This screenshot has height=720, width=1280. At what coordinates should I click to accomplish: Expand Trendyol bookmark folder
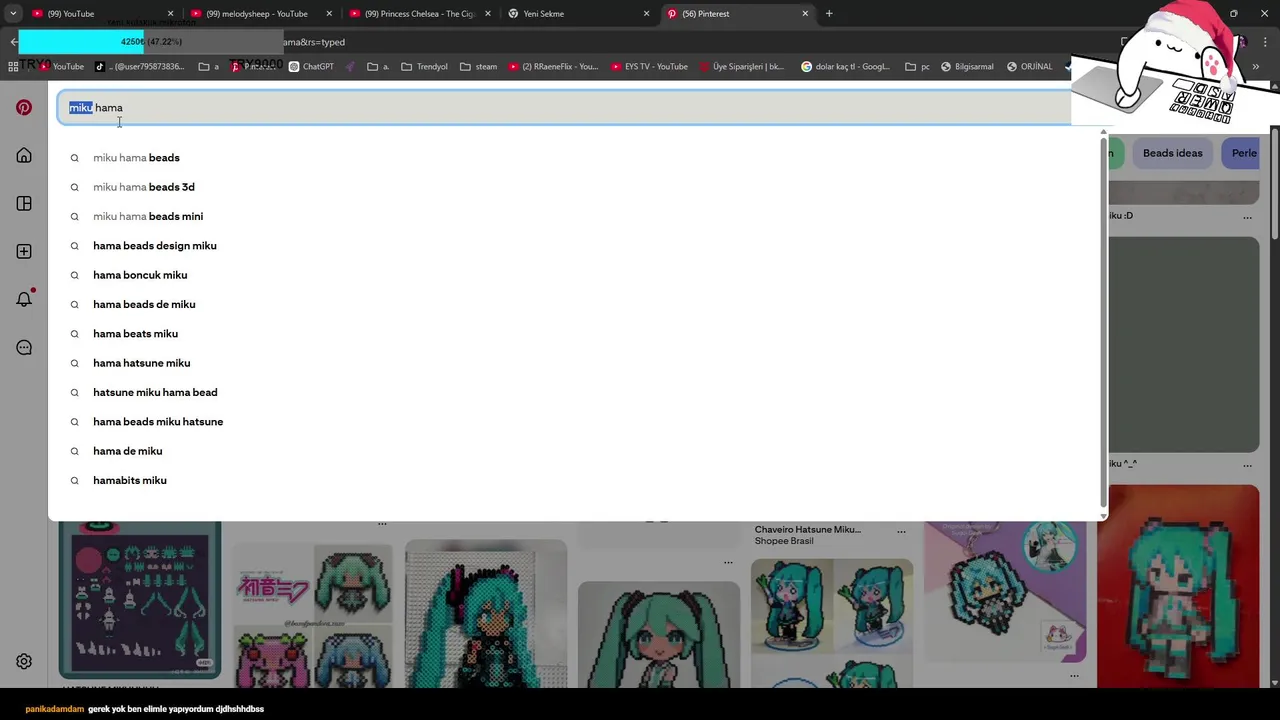pos(424,66)
